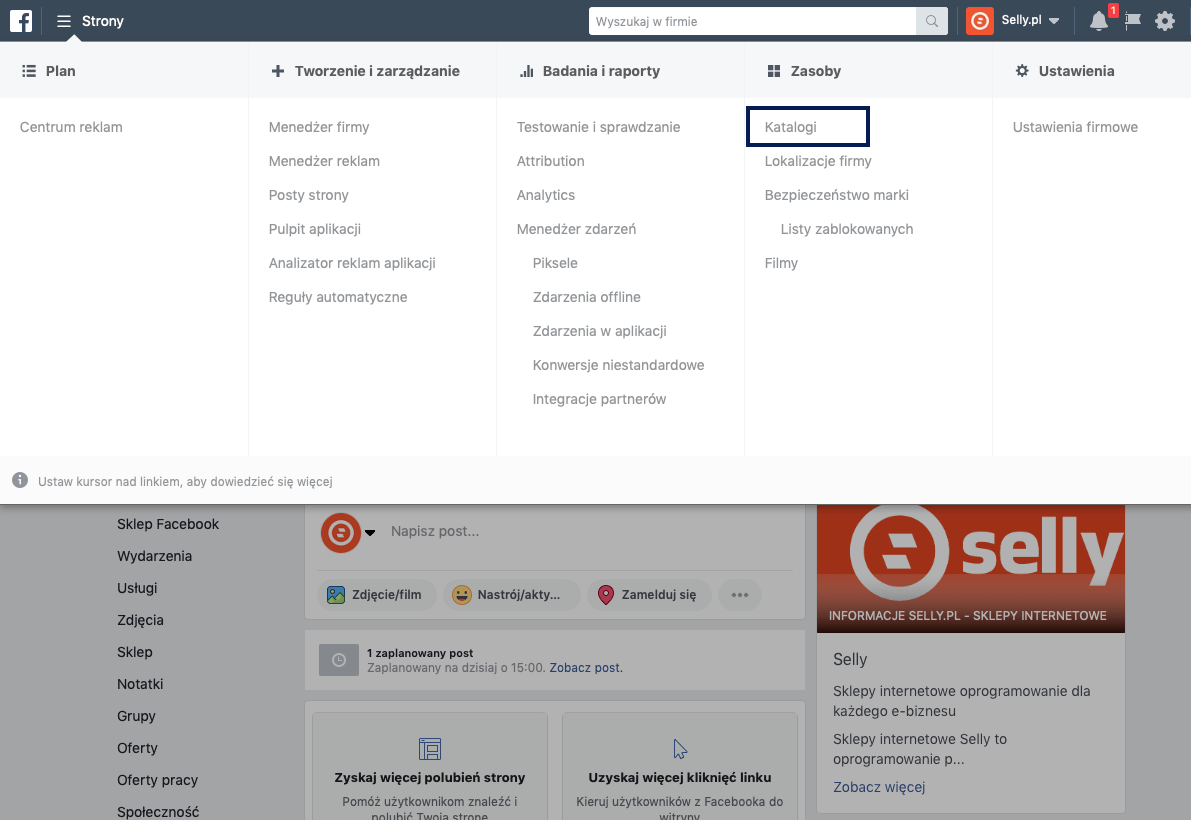Image resolution: width=1191 pixels, height=820 pixels.
Task: Click the Zamelduj się button
Action: click(648, 595)
